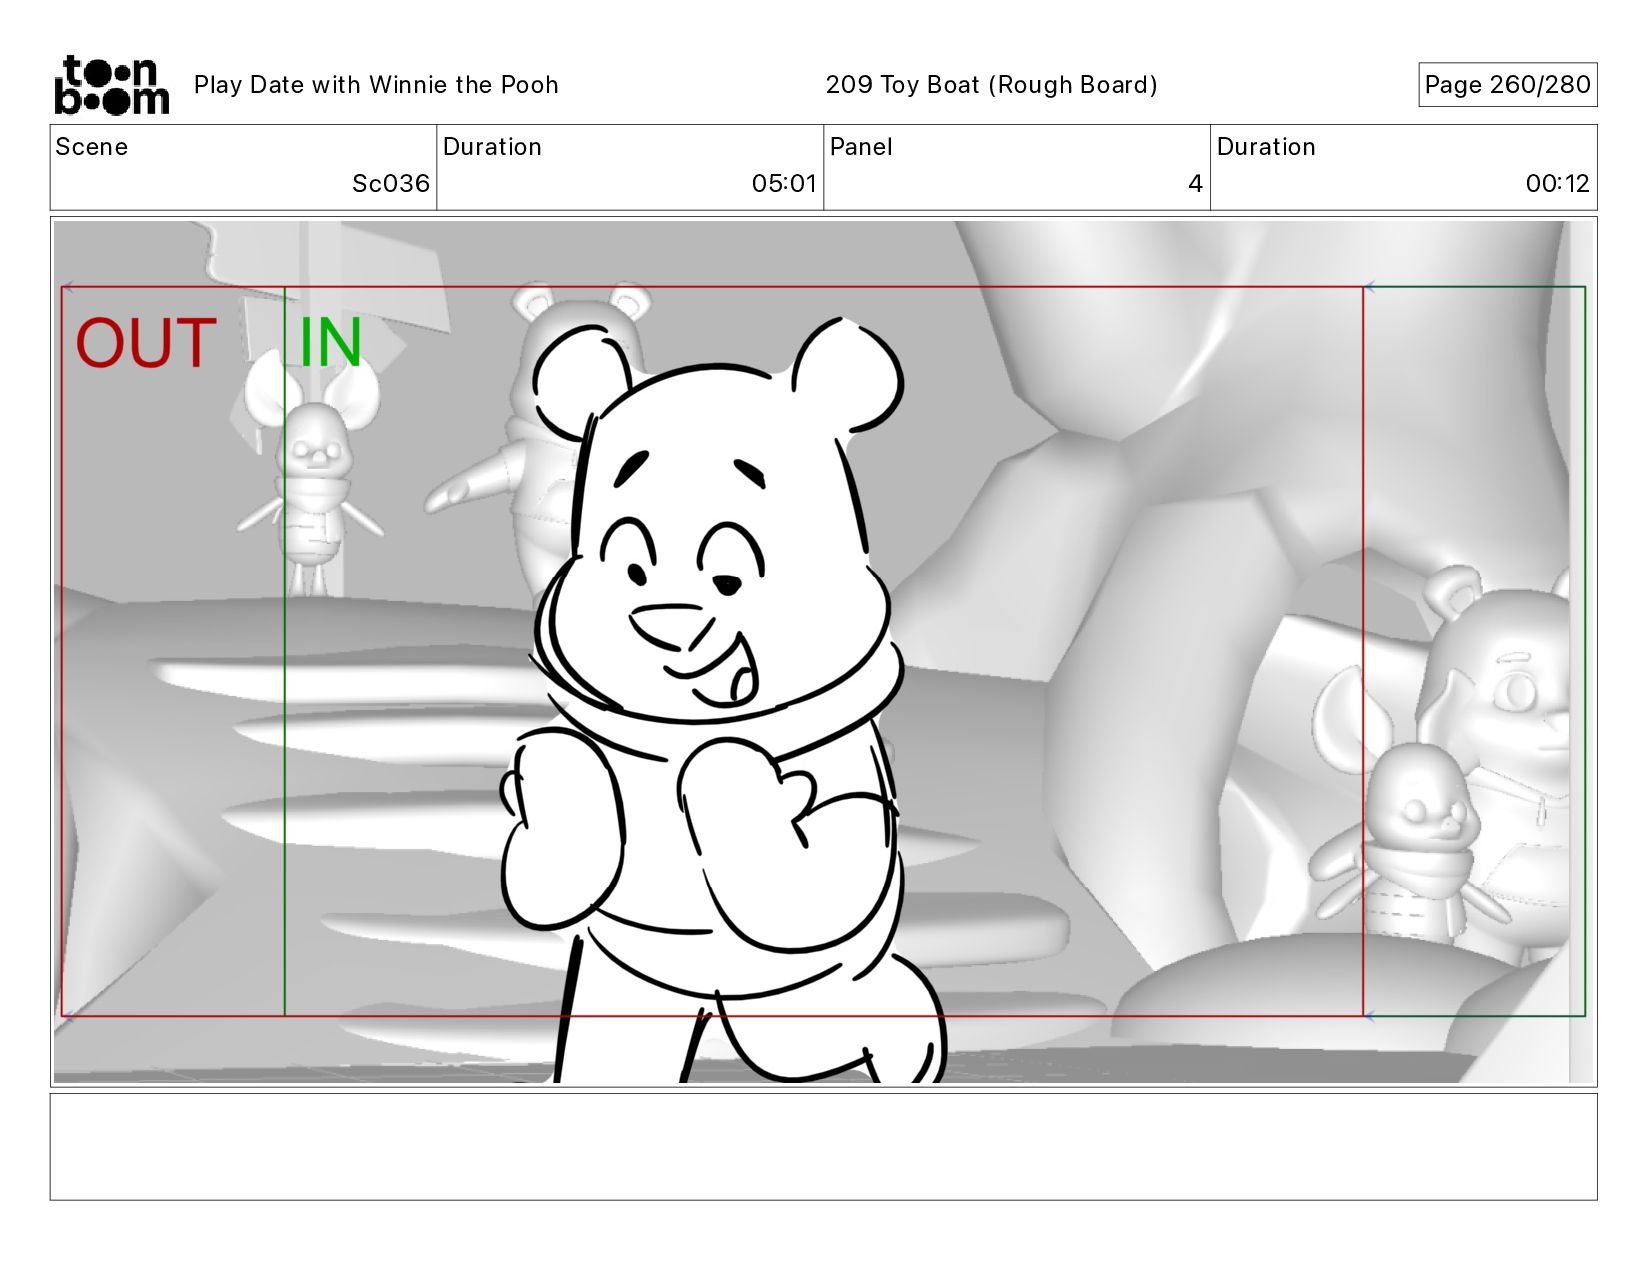Click the 'Panel' label
Viewport: 1650px width, 1275px height.
(861, 147)
